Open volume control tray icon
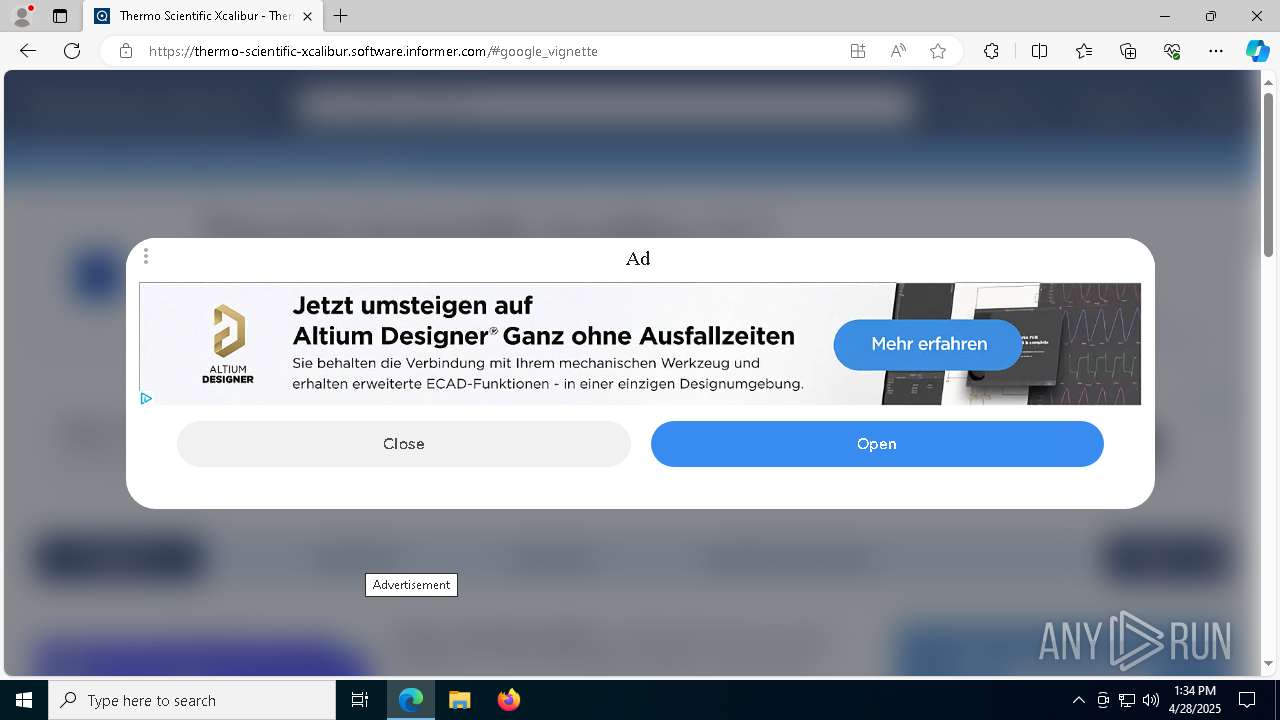Screen dimensions: 1280x720 pos(1151,700)
